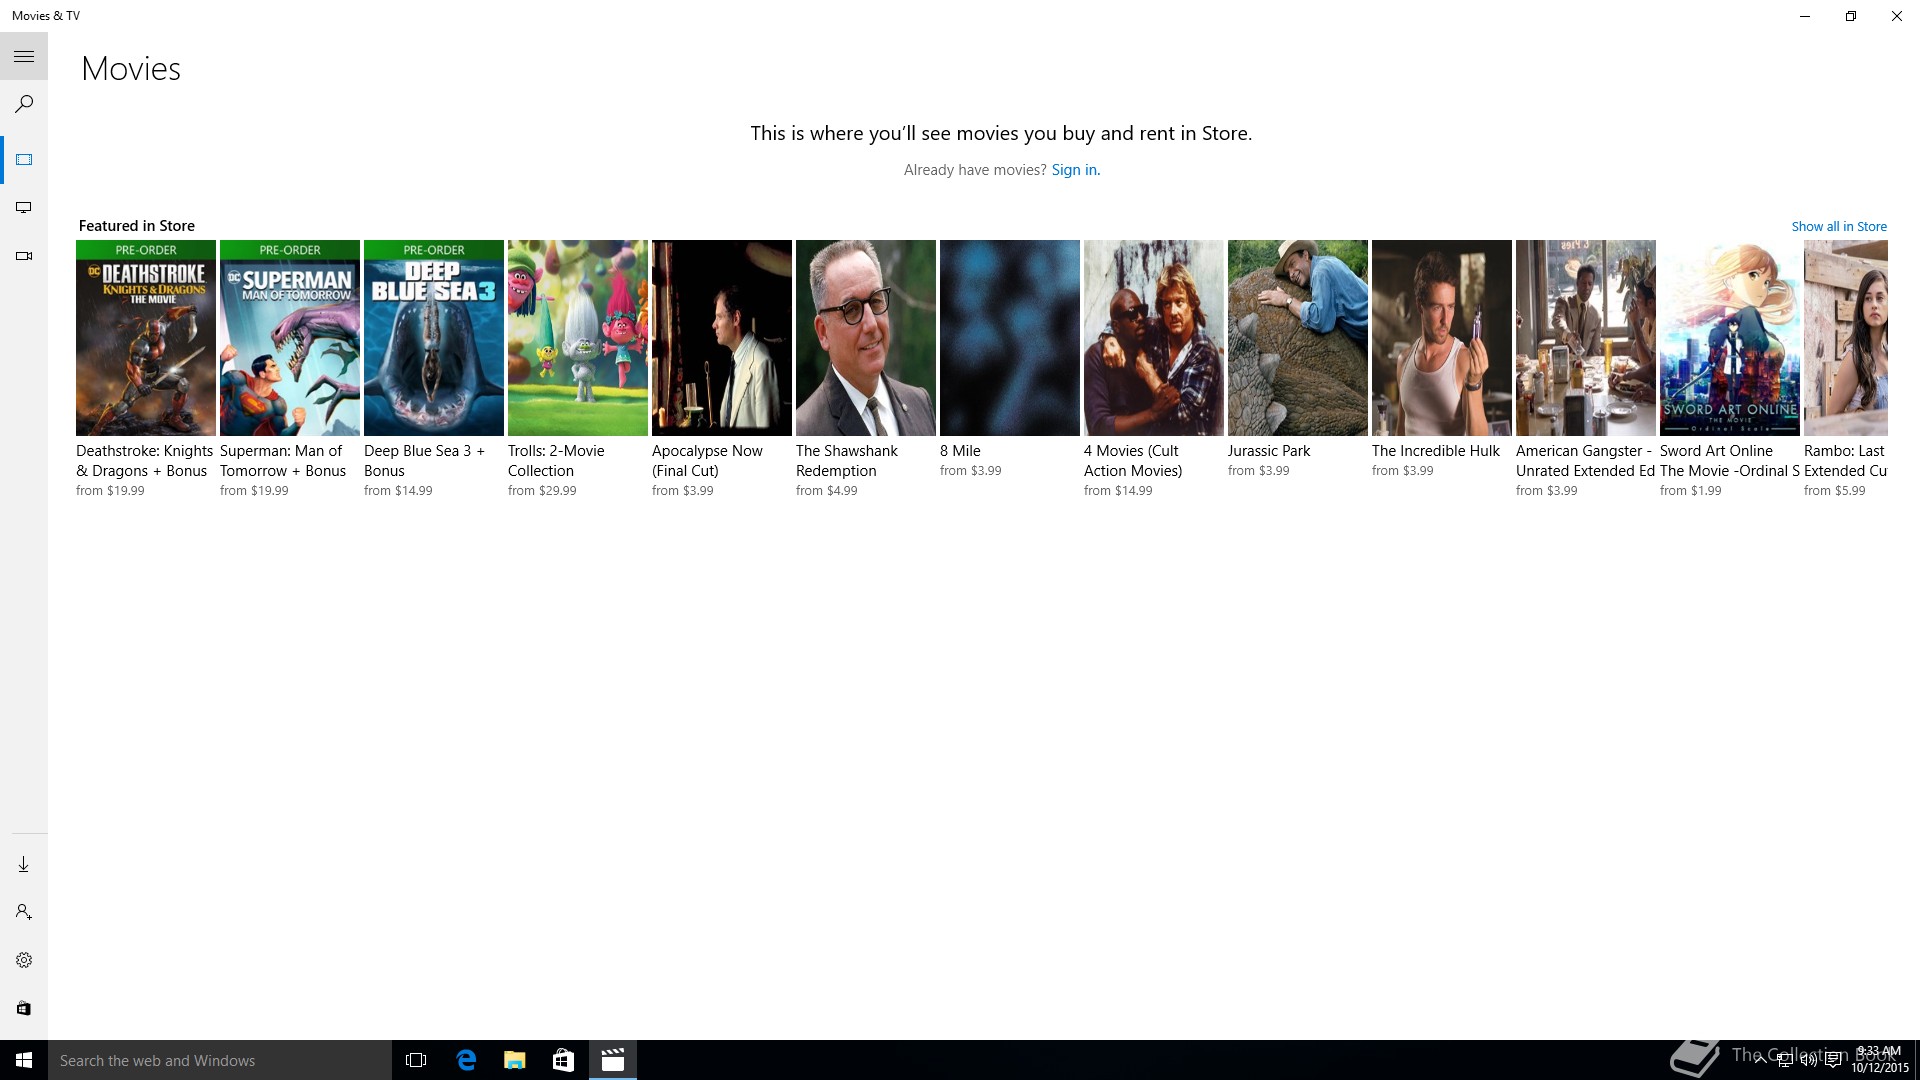Open the Action Center notification icon

[1833, 1061]
